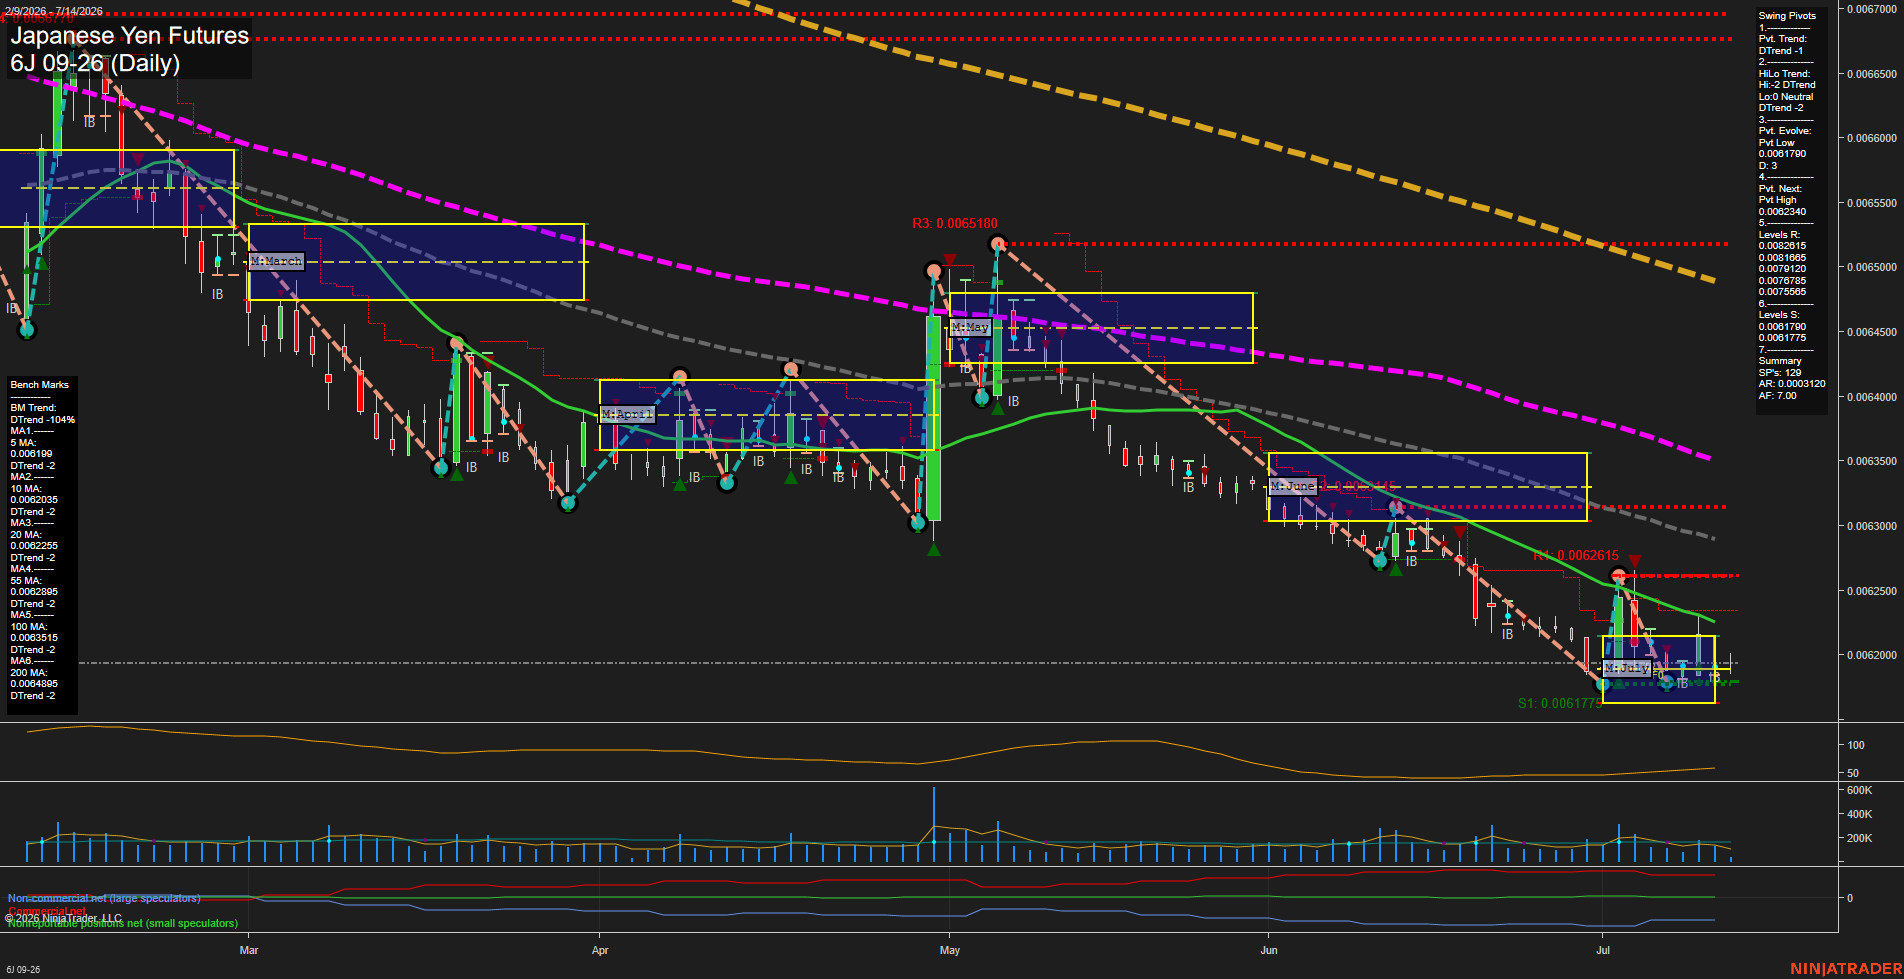Image resolution: width=1904 pixels, height=979 pixels.
Task: Click the 'AF: 7.00' summary value
Action: 1778,396
